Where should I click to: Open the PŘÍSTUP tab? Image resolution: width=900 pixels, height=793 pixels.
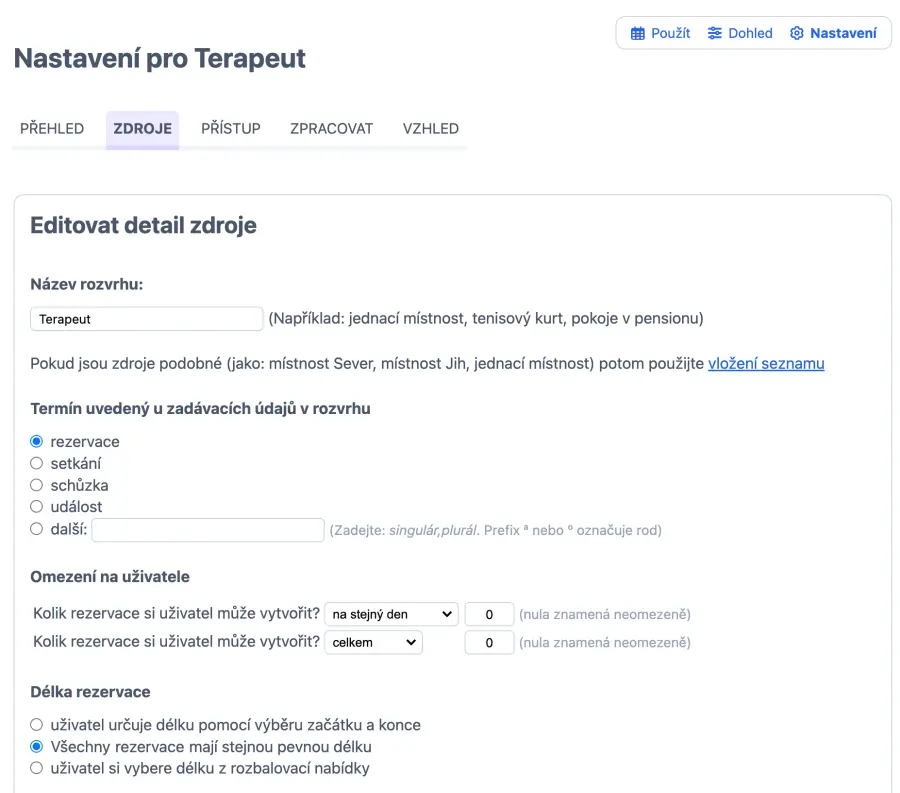click(x=231, y=128)
